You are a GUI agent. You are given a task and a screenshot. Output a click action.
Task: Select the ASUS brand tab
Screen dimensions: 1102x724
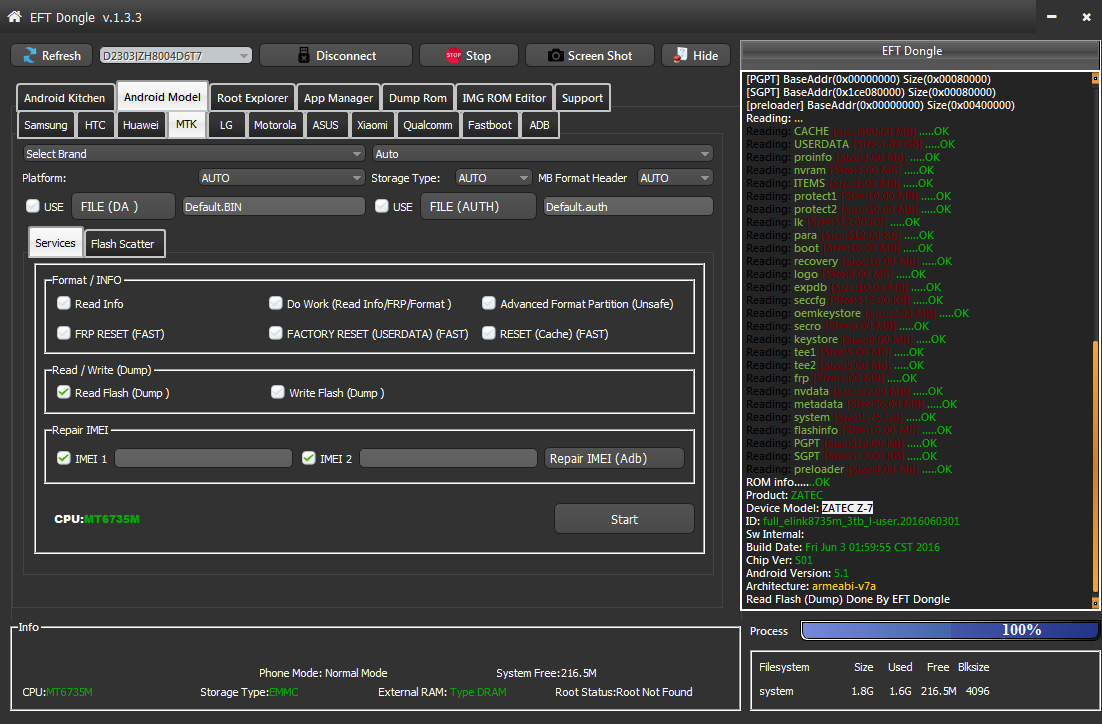325,124
